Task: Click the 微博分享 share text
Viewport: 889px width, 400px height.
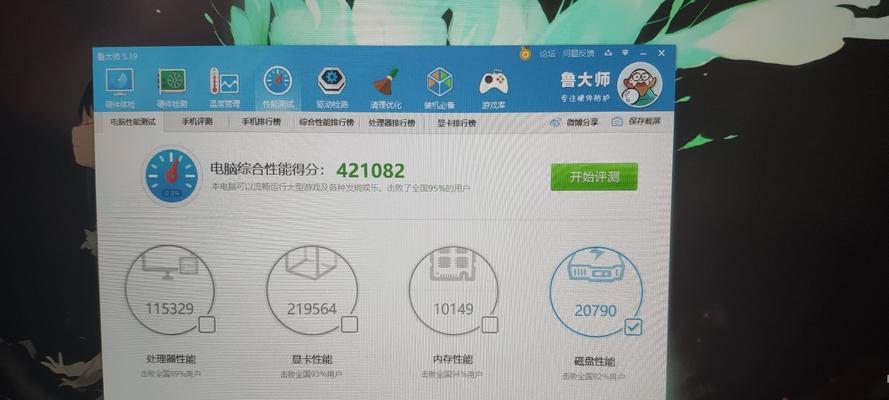Action: tap(582, 122)
